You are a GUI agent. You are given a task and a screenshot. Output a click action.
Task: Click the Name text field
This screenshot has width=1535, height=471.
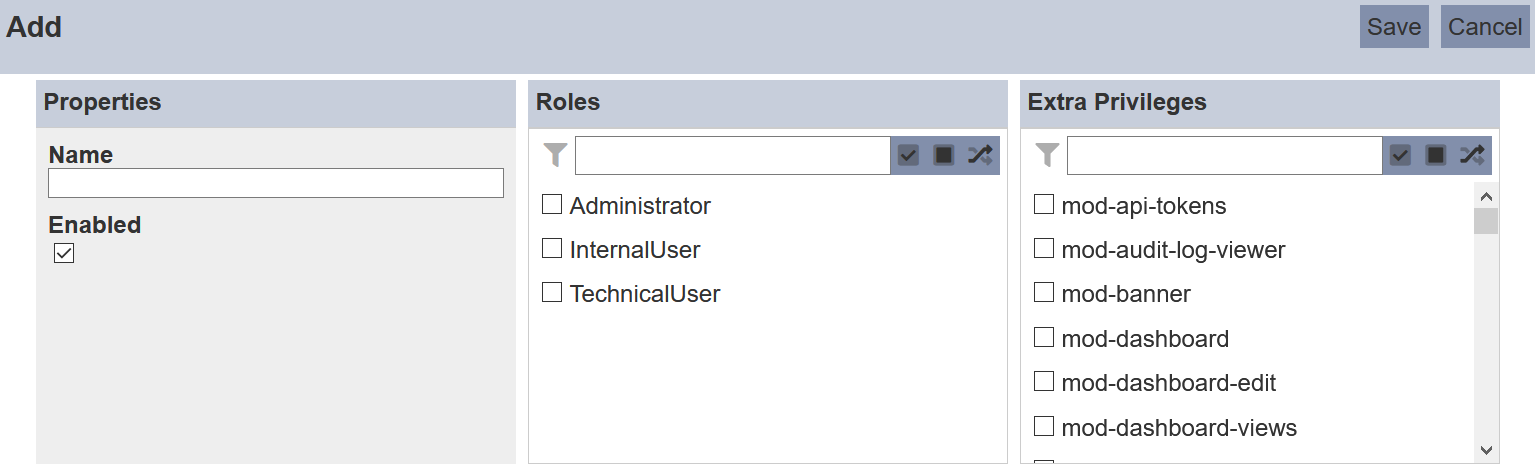(x=276, y=183)
